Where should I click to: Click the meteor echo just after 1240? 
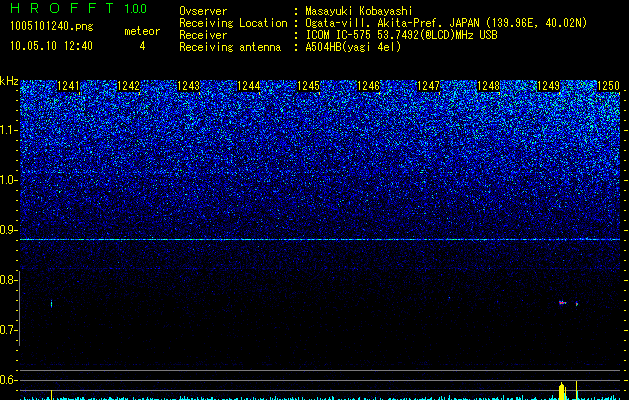point(51,304)
